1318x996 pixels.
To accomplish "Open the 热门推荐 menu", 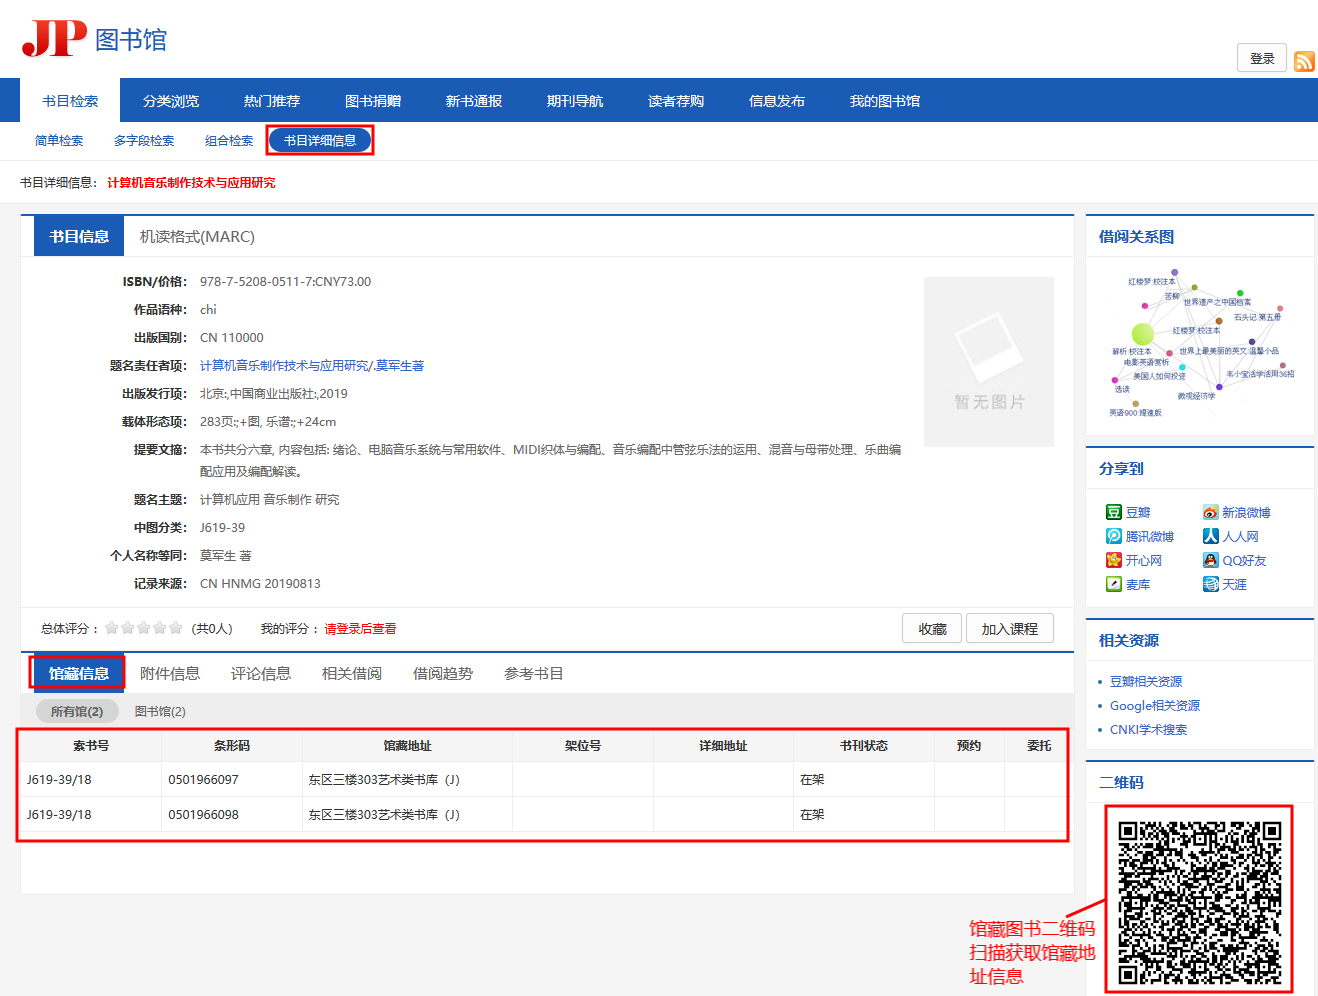I will click(272, 101).
